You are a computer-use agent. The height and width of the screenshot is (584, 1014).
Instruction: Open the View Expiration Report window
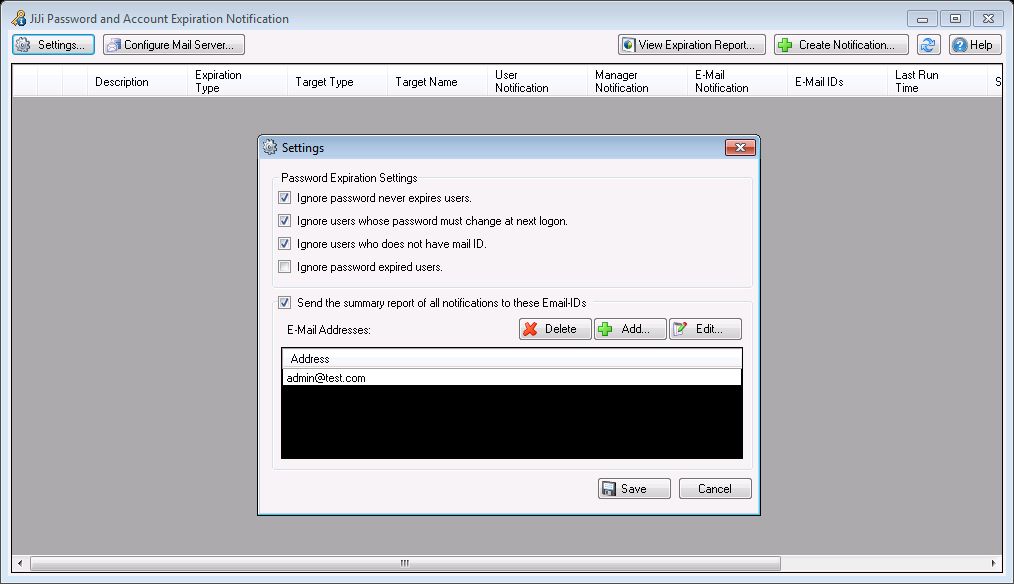[692, 45]
